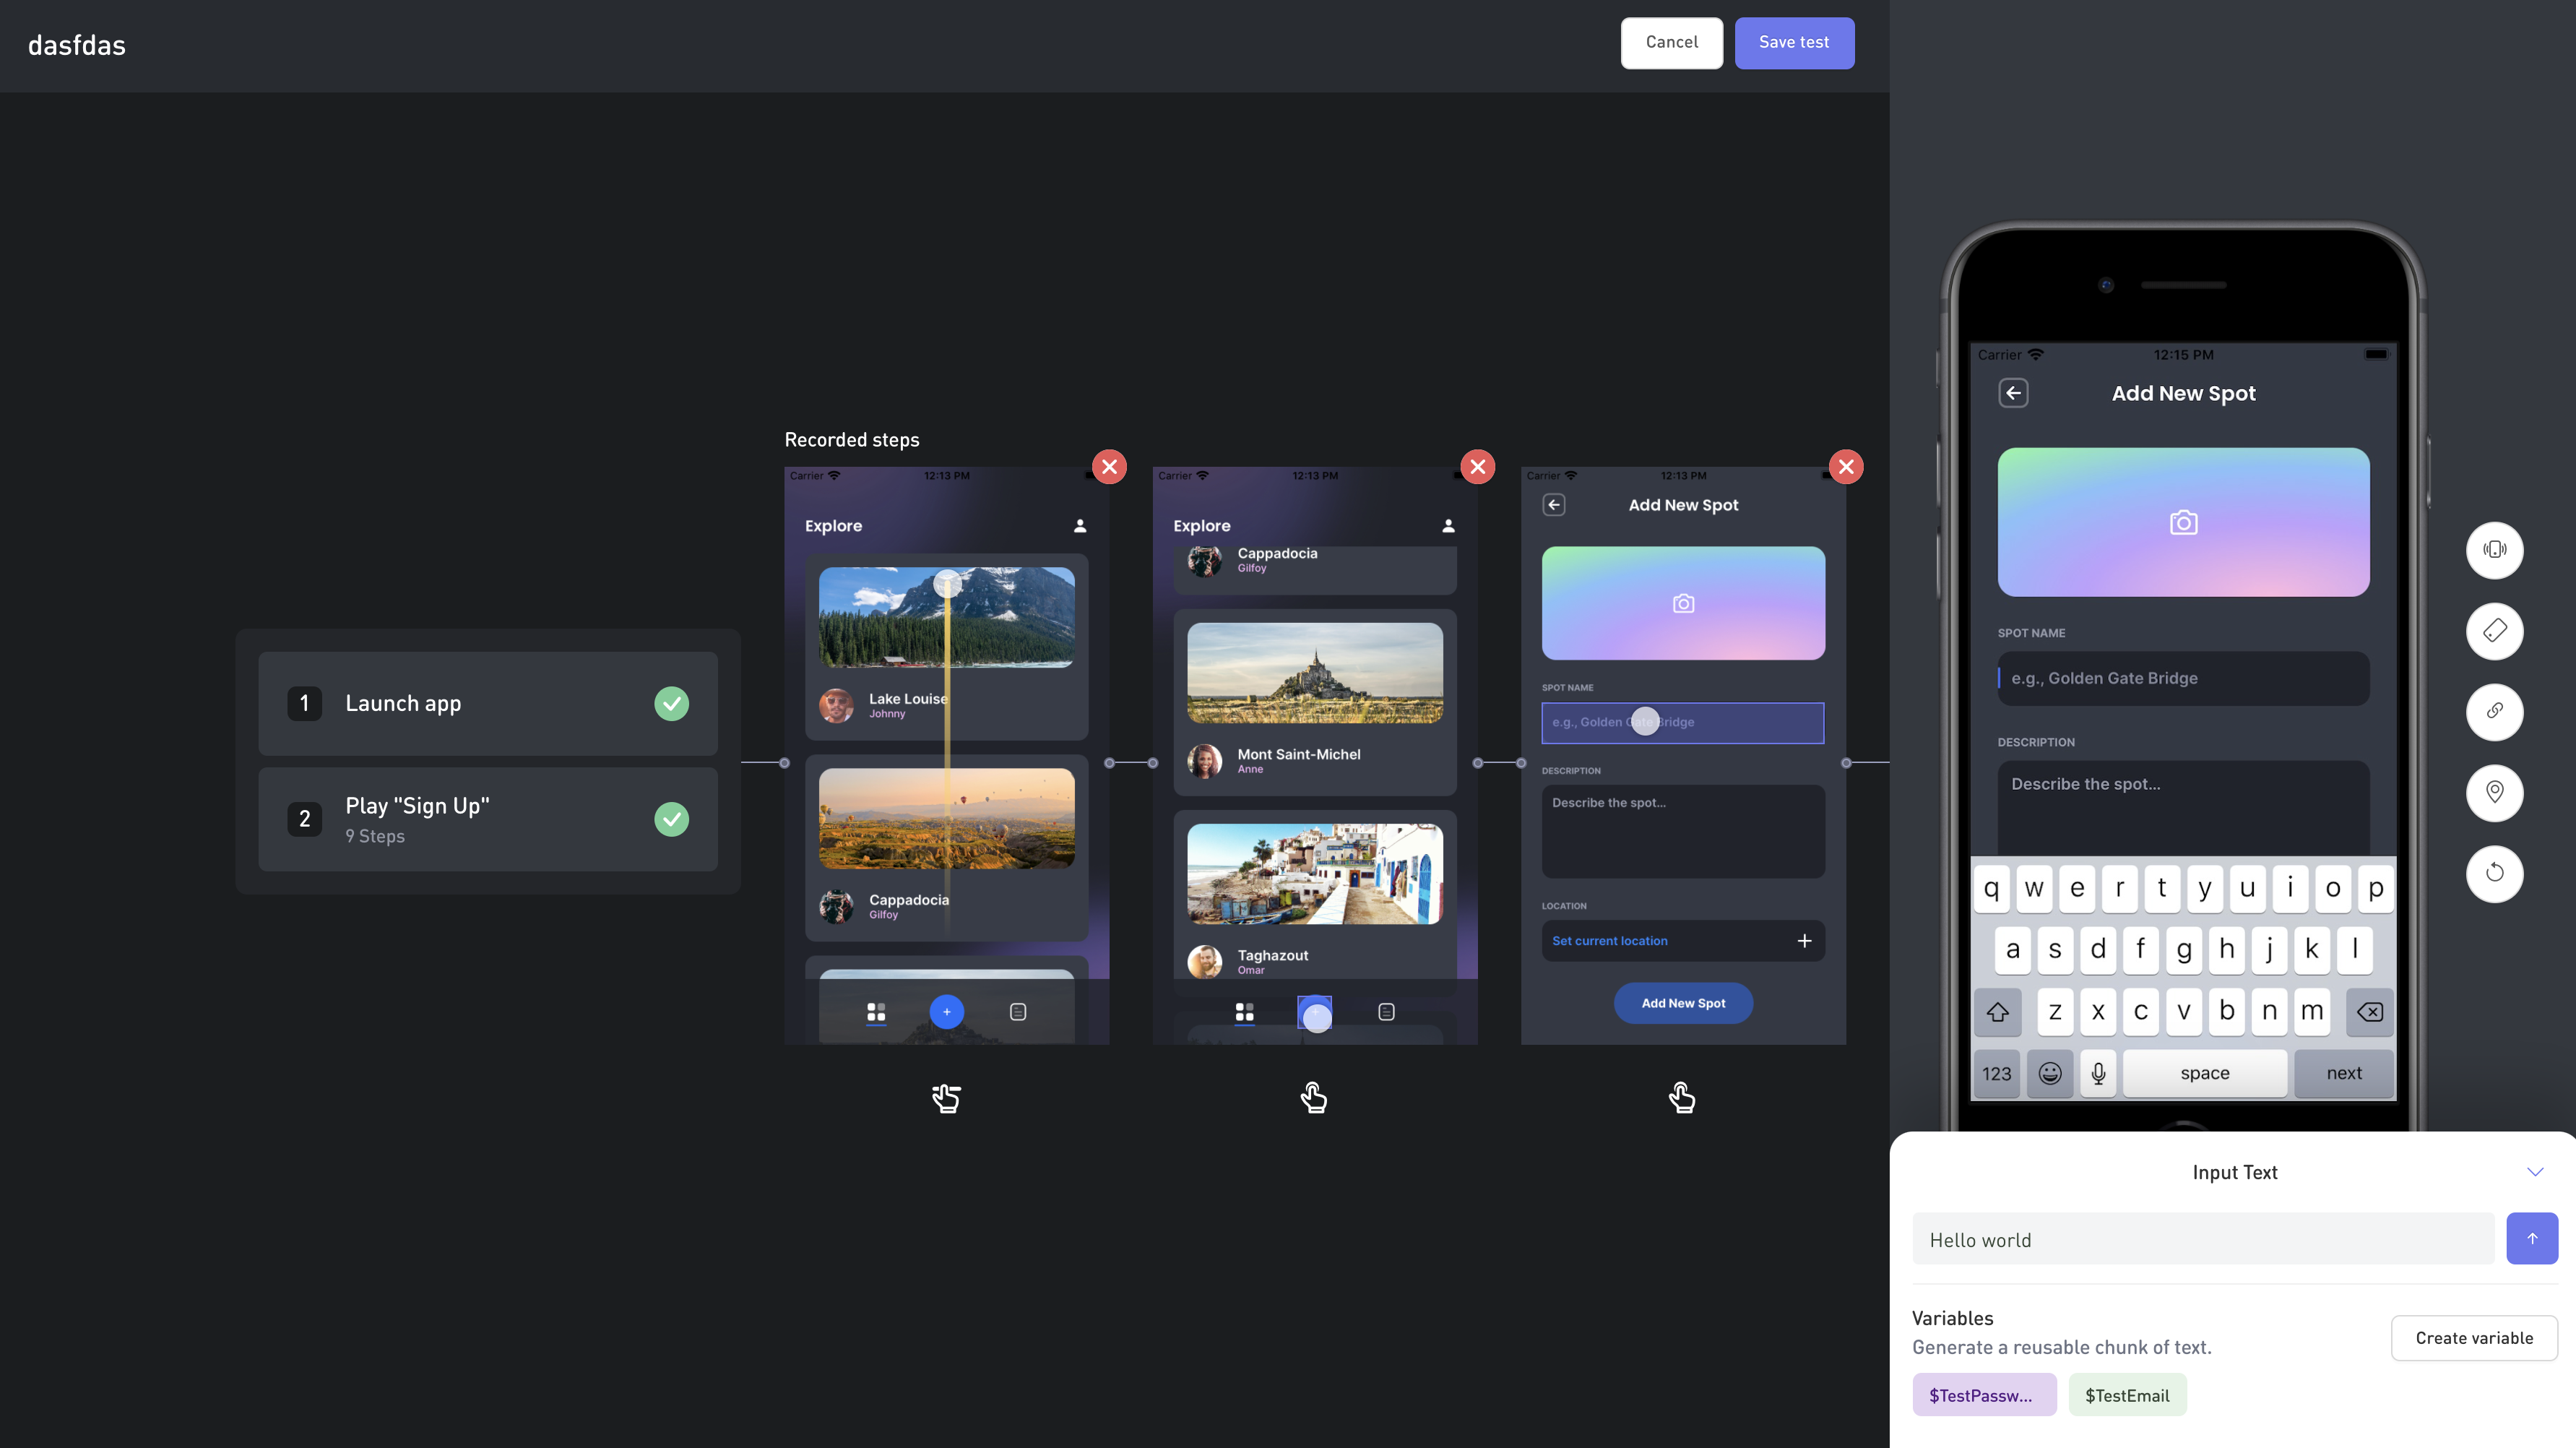Screen dimensions: 2576x1448
Task: Open the second recorded step thumbnail
Action: pos(1314,755)
